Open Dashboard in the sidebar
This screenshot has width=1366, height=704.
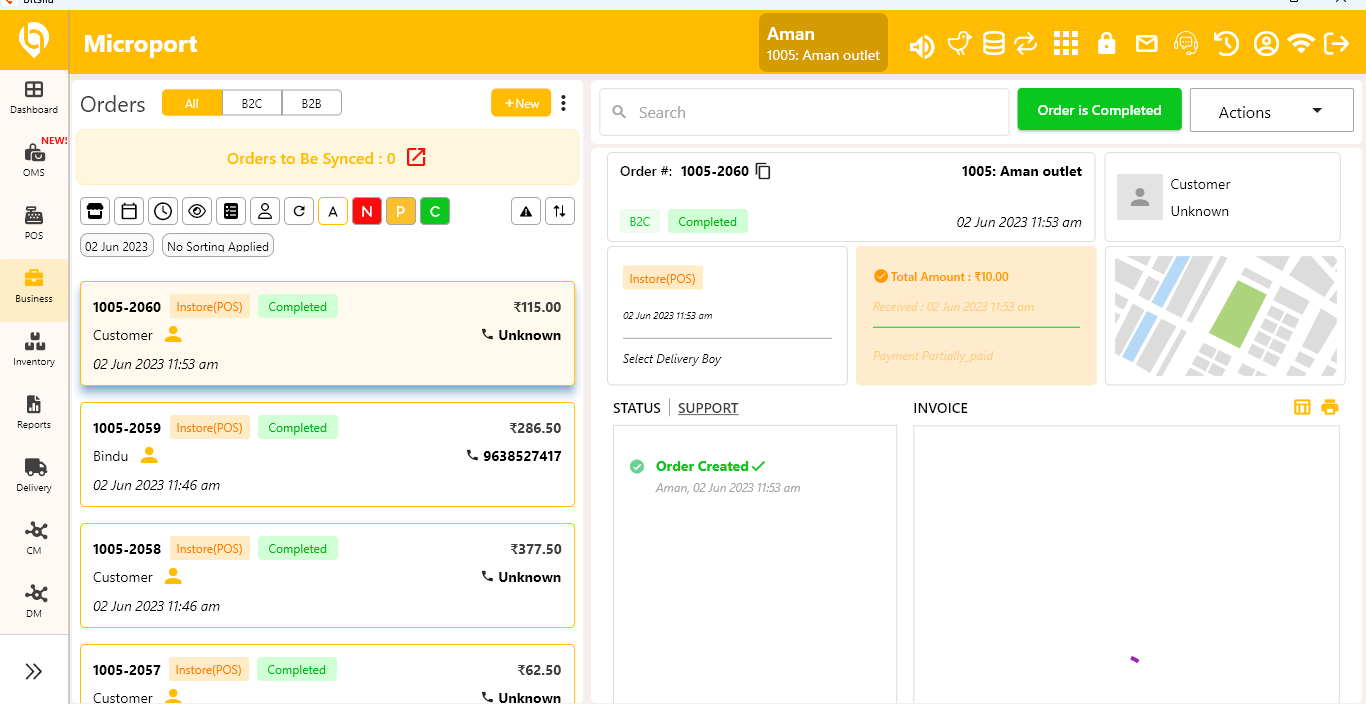point(34,97)
